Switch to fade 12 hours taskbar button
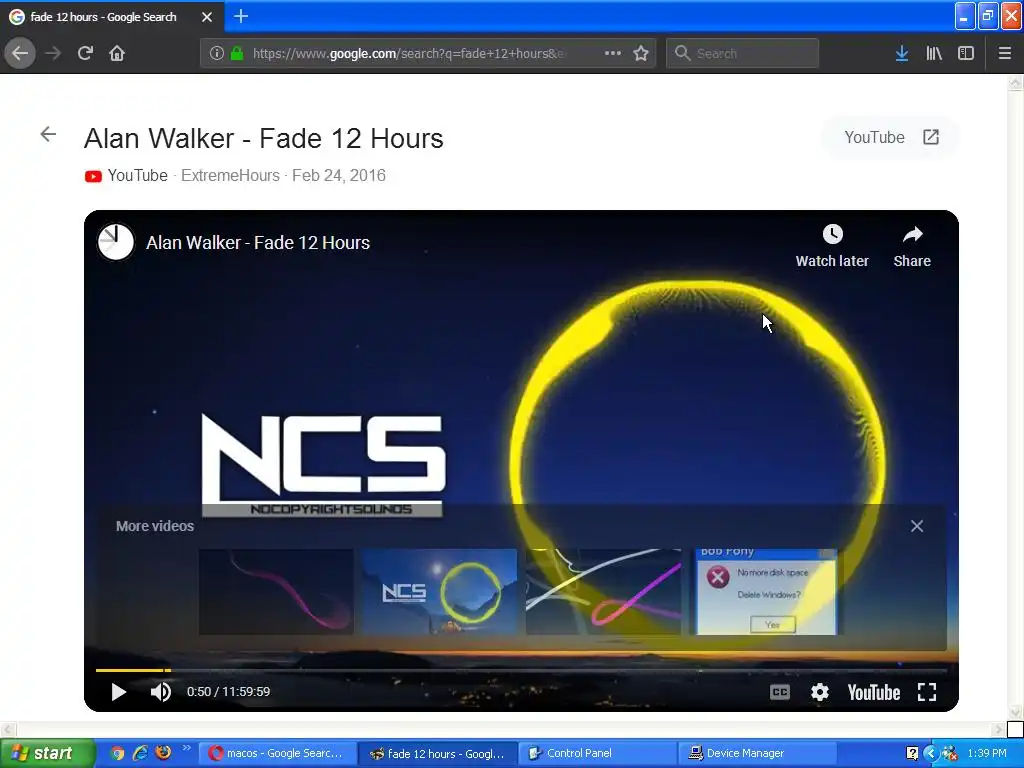The width and height of the screenshot is (1024, 768). (438, 754)
